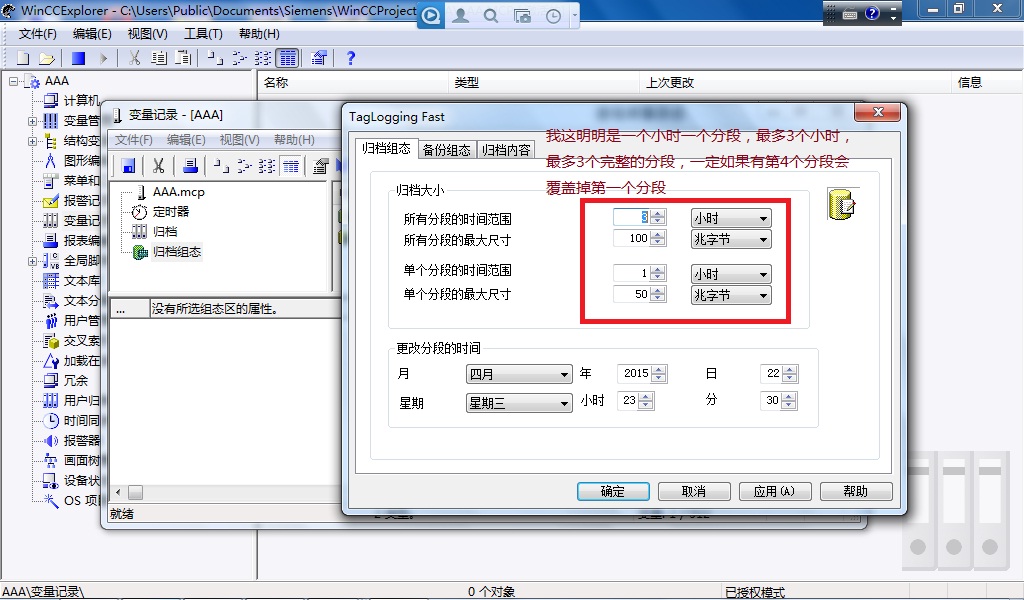Viewport: 1024px width, 600px height.
Task: Open 视图(V) menu in WinCCExplorer
Action: click(148, 34)
